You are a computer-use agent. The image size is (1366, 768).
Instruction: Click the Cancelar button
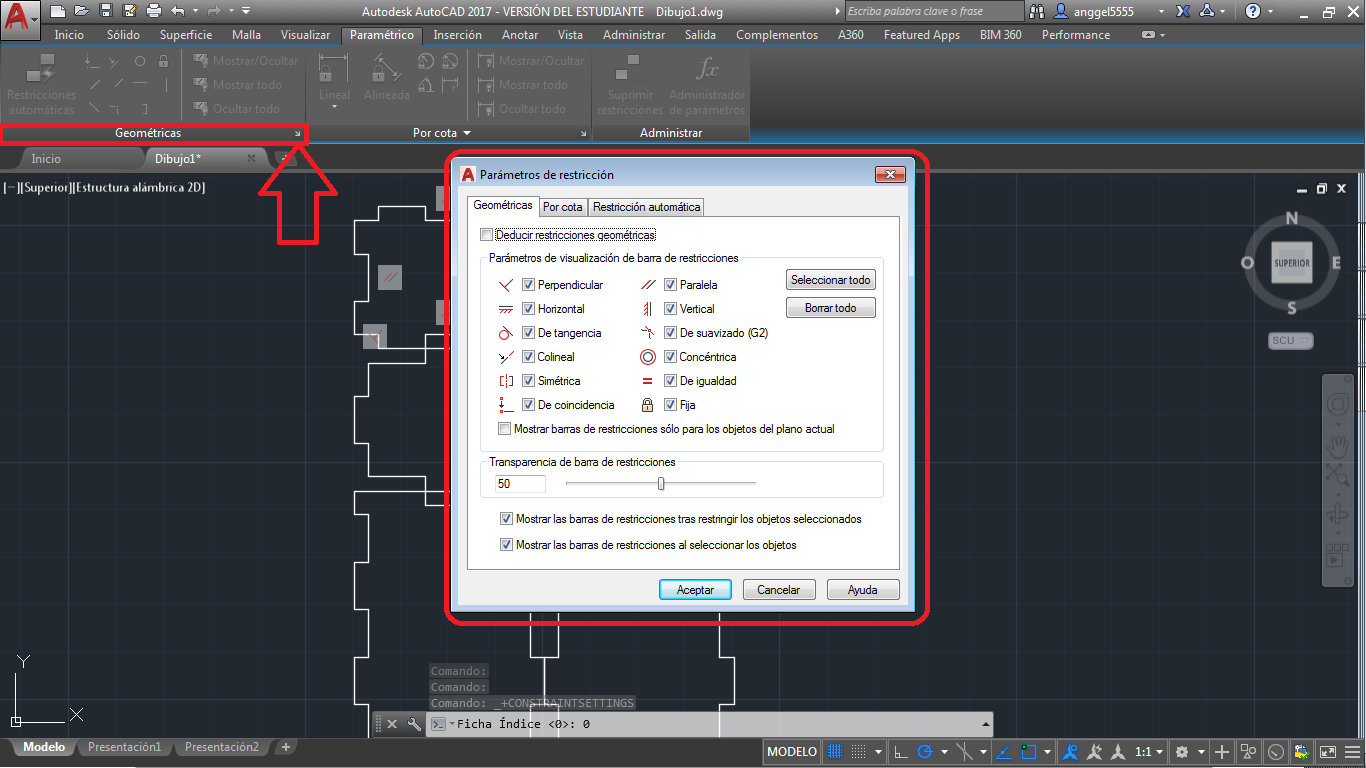(x=779, y=590)
